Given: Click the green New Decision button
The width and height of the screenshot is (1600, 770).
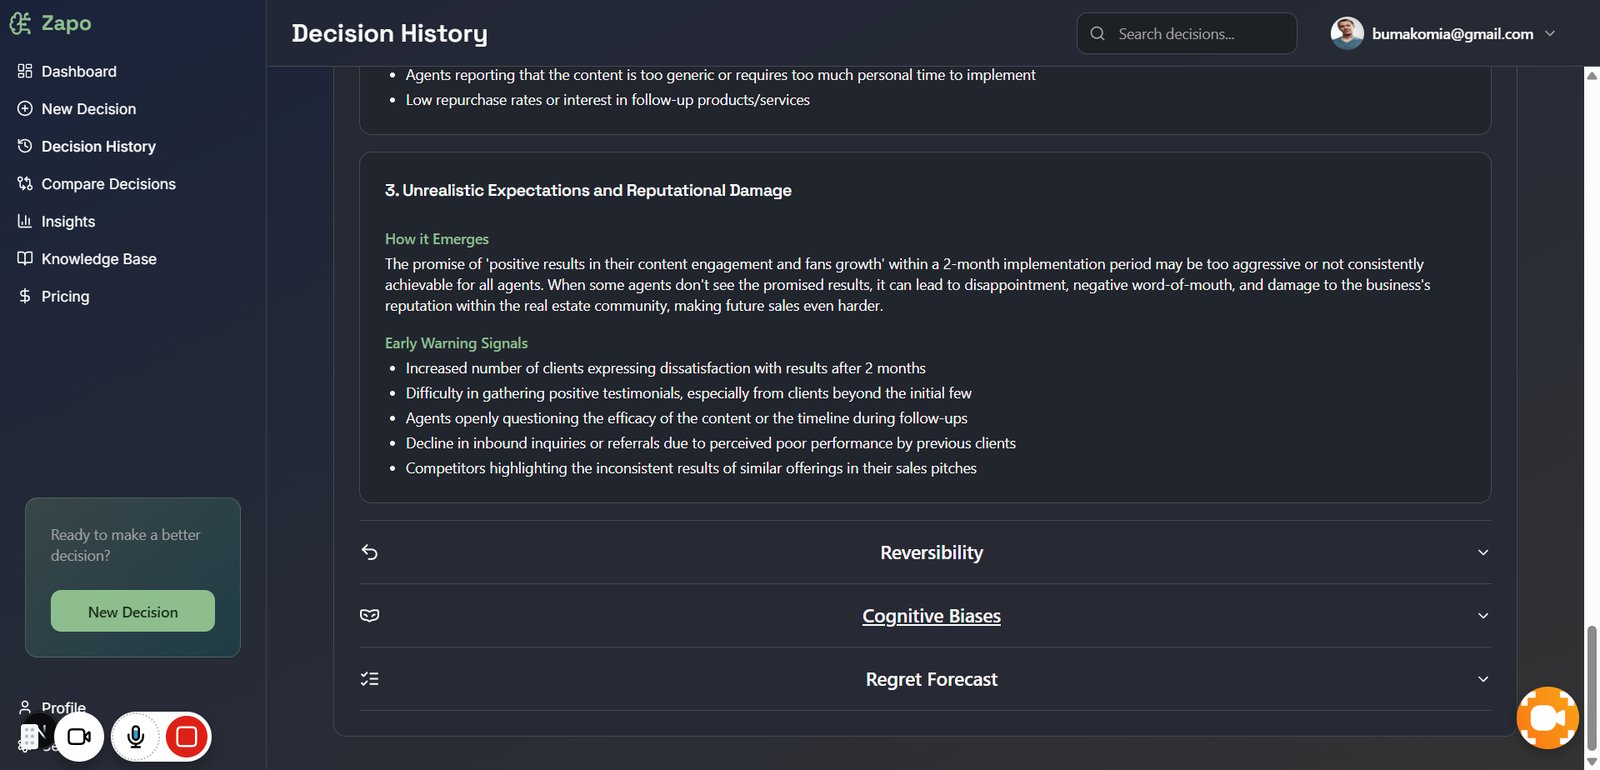Looking at the screenshot, I should point(133,611).
